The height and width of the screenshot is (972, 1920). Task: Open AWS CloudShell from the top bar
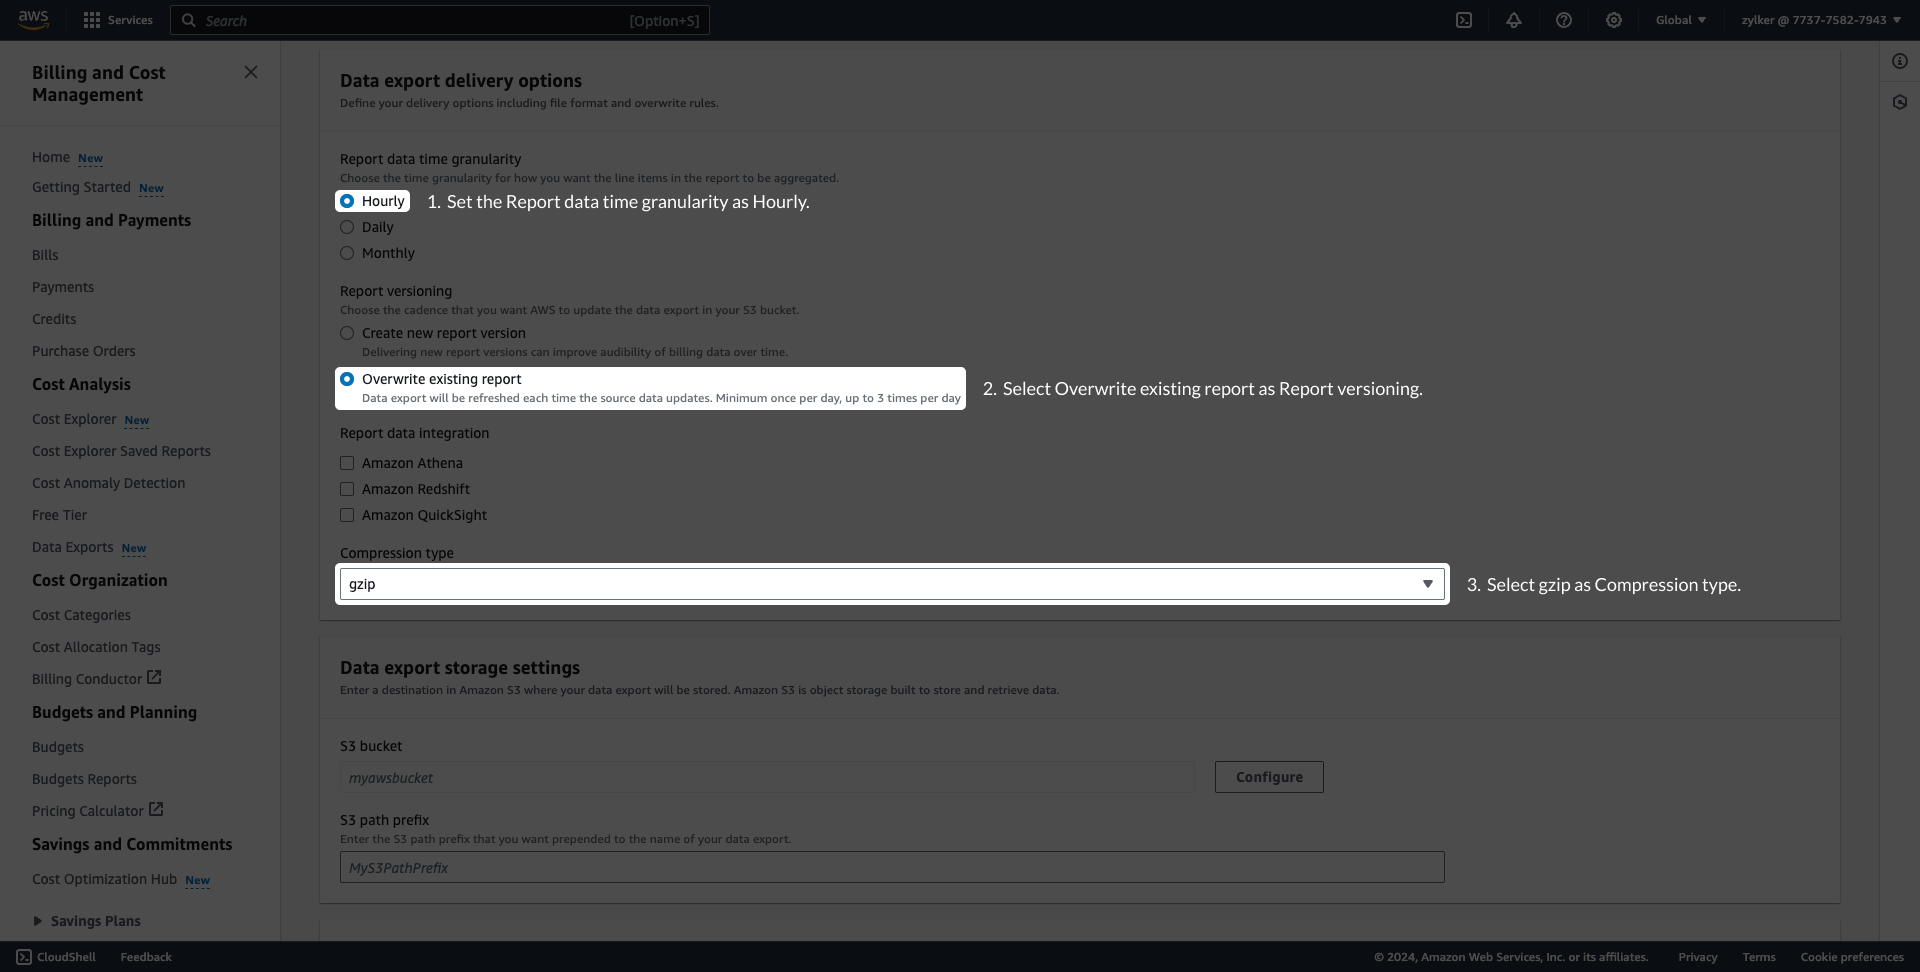1464,20
